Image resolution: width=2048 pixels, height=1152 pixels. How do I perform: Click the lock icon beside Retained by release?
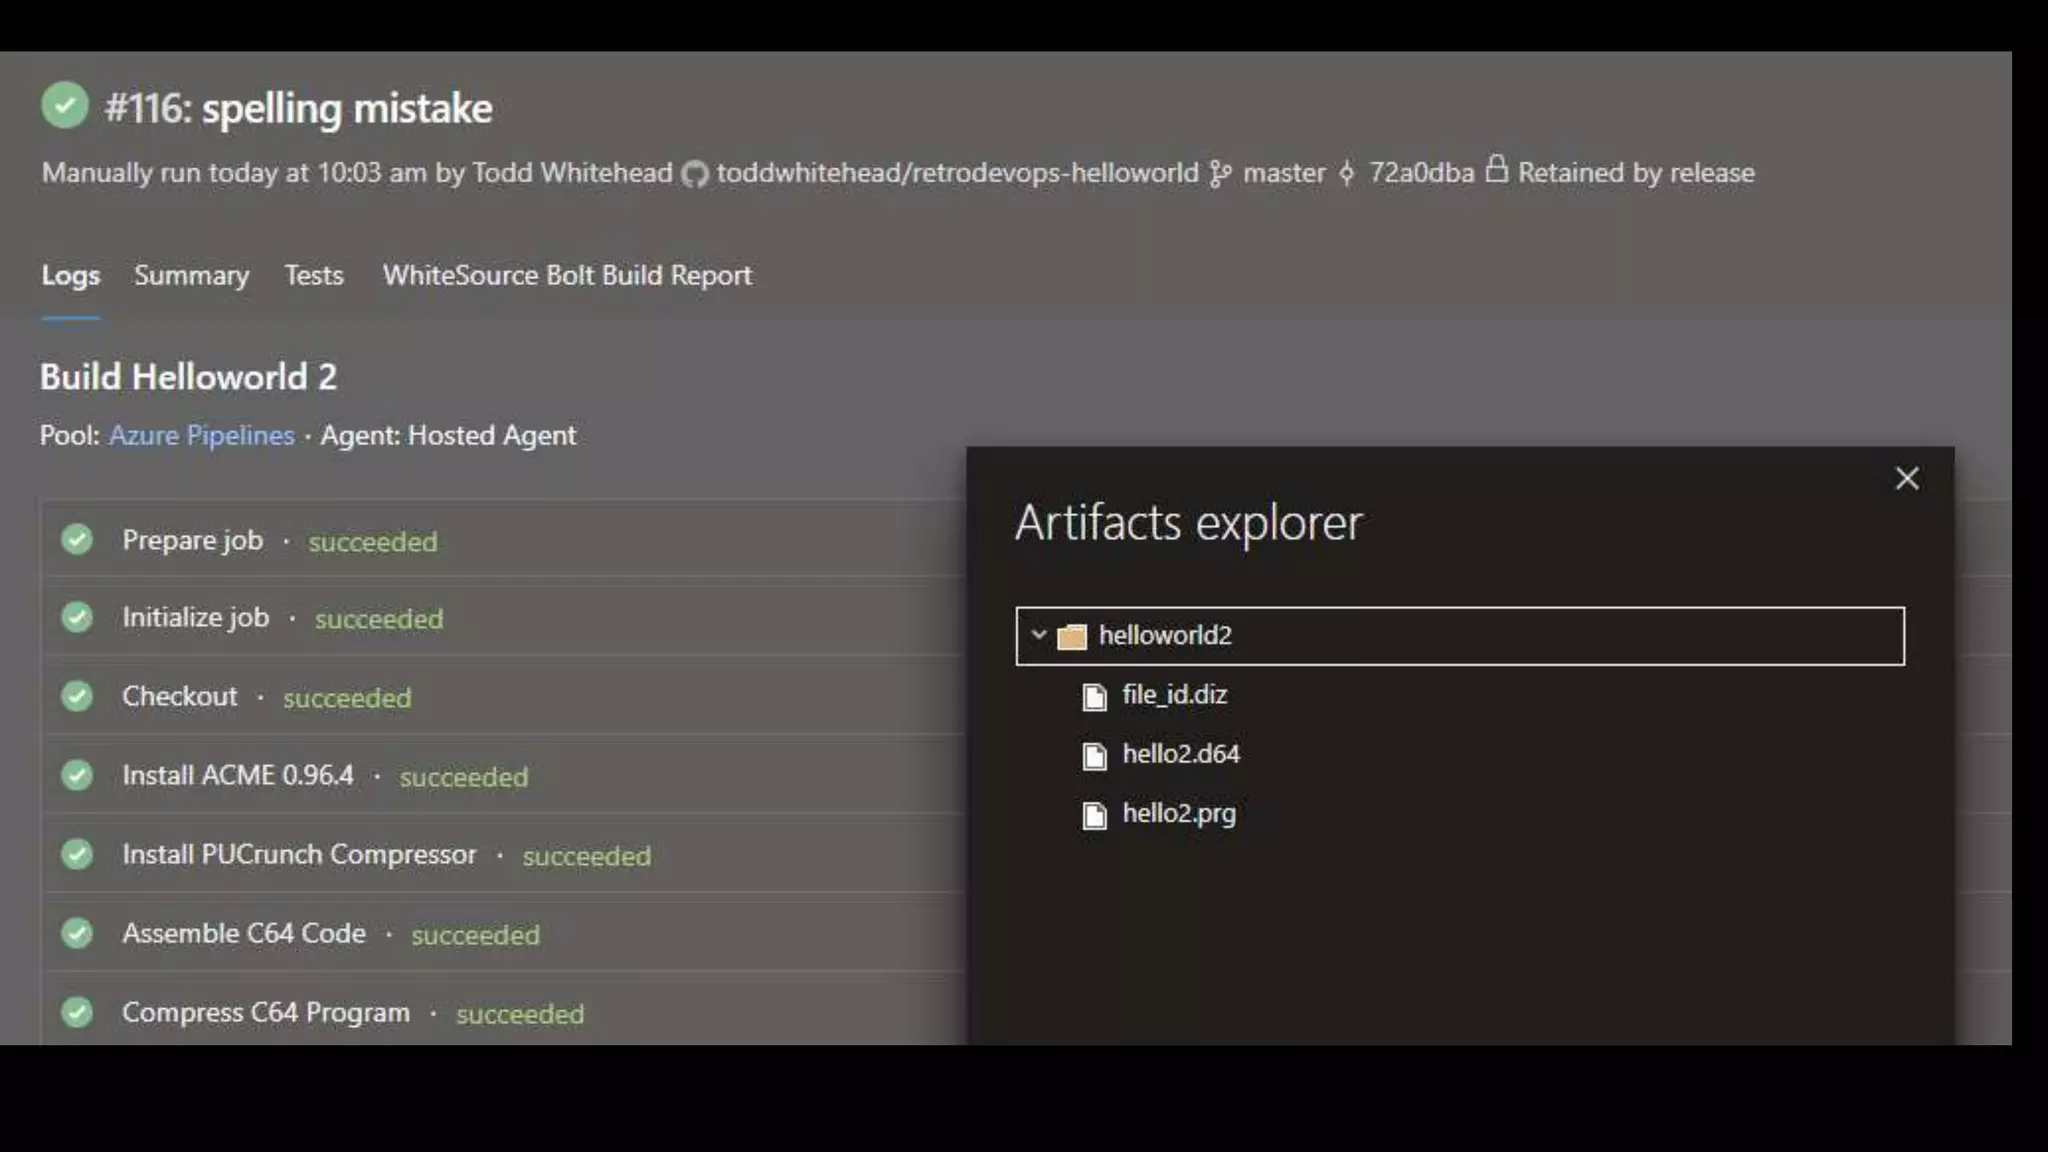tap(1496, 169)
